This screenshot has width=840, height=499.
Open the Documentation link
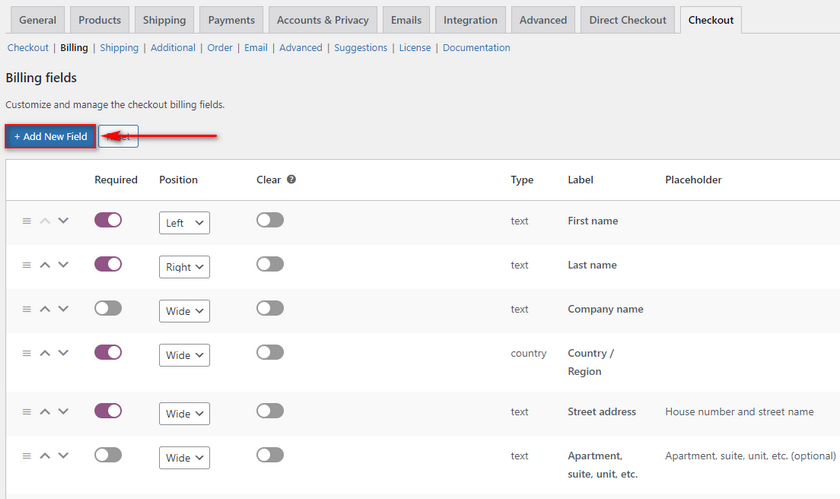tap(476, 47)
